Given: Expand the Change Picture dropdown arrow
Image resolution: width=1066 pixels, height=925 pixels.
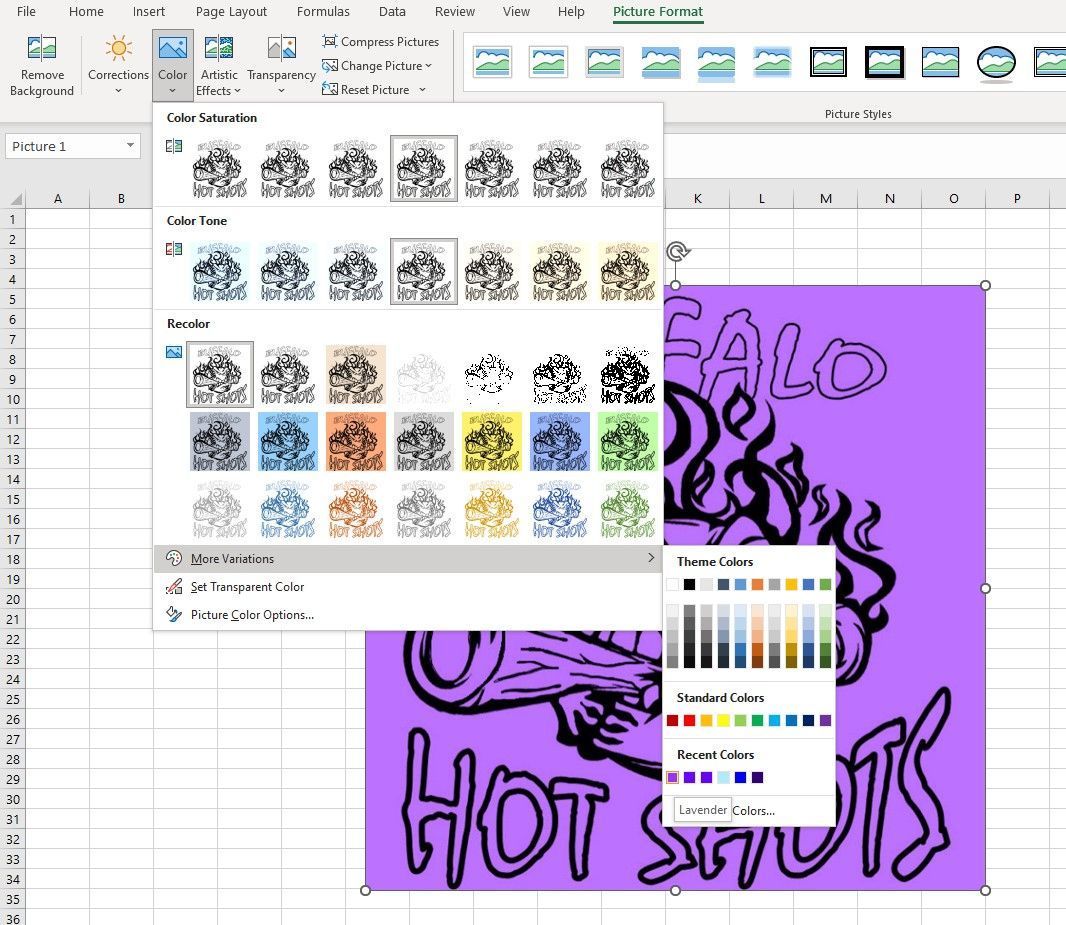Looking at the screenshot, I should tap(428, 66).
